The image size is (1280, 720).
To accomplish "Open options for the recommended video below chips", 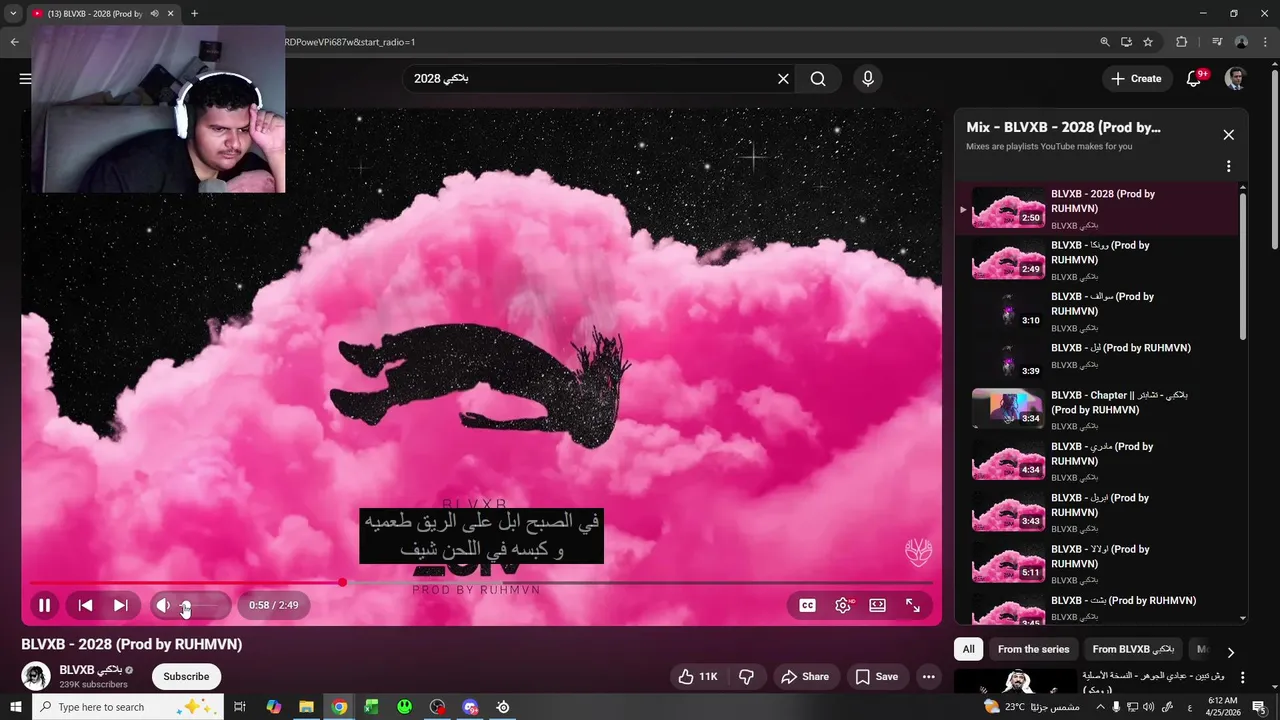I will coord(1242,678).
